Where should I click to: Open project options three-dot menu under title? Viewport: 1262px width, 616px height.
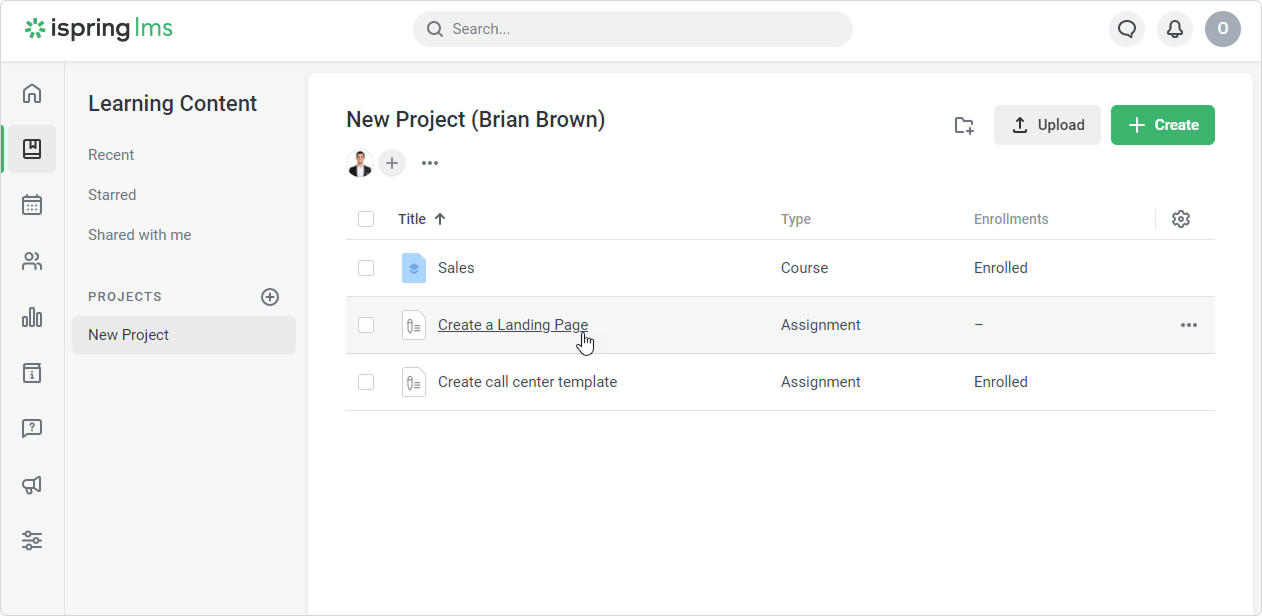click(430, 163)
